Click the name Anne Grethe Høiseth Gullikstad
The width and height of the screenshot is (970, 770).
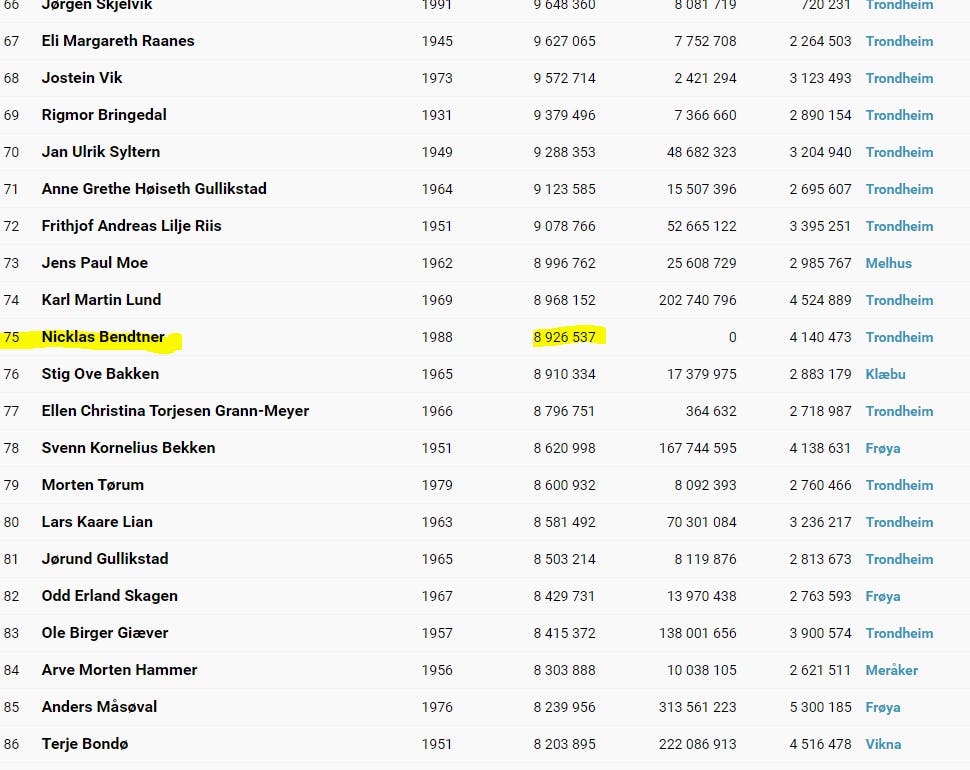click(154, 189)
